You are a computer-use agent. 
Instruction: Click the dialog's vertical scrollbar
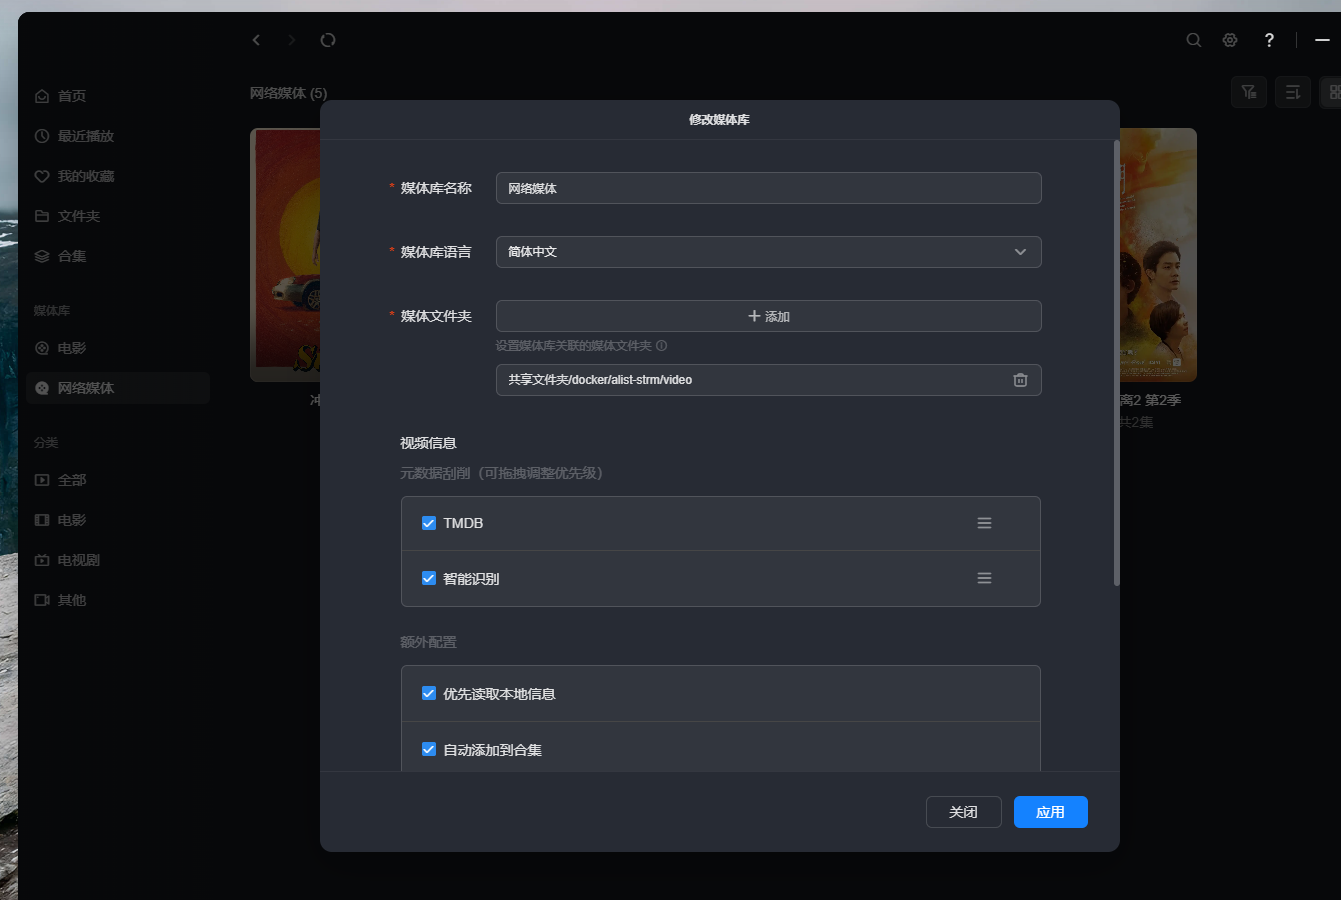pyautogui.click(x=1116, y=362)
